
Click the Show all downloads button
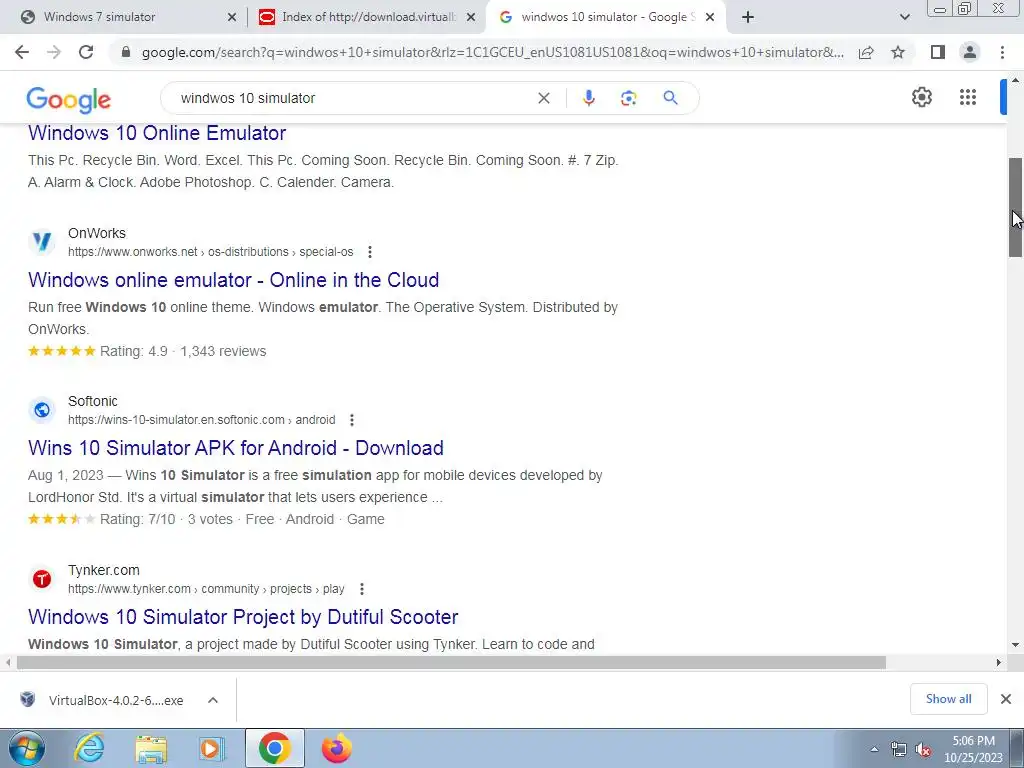click(948, 699)
